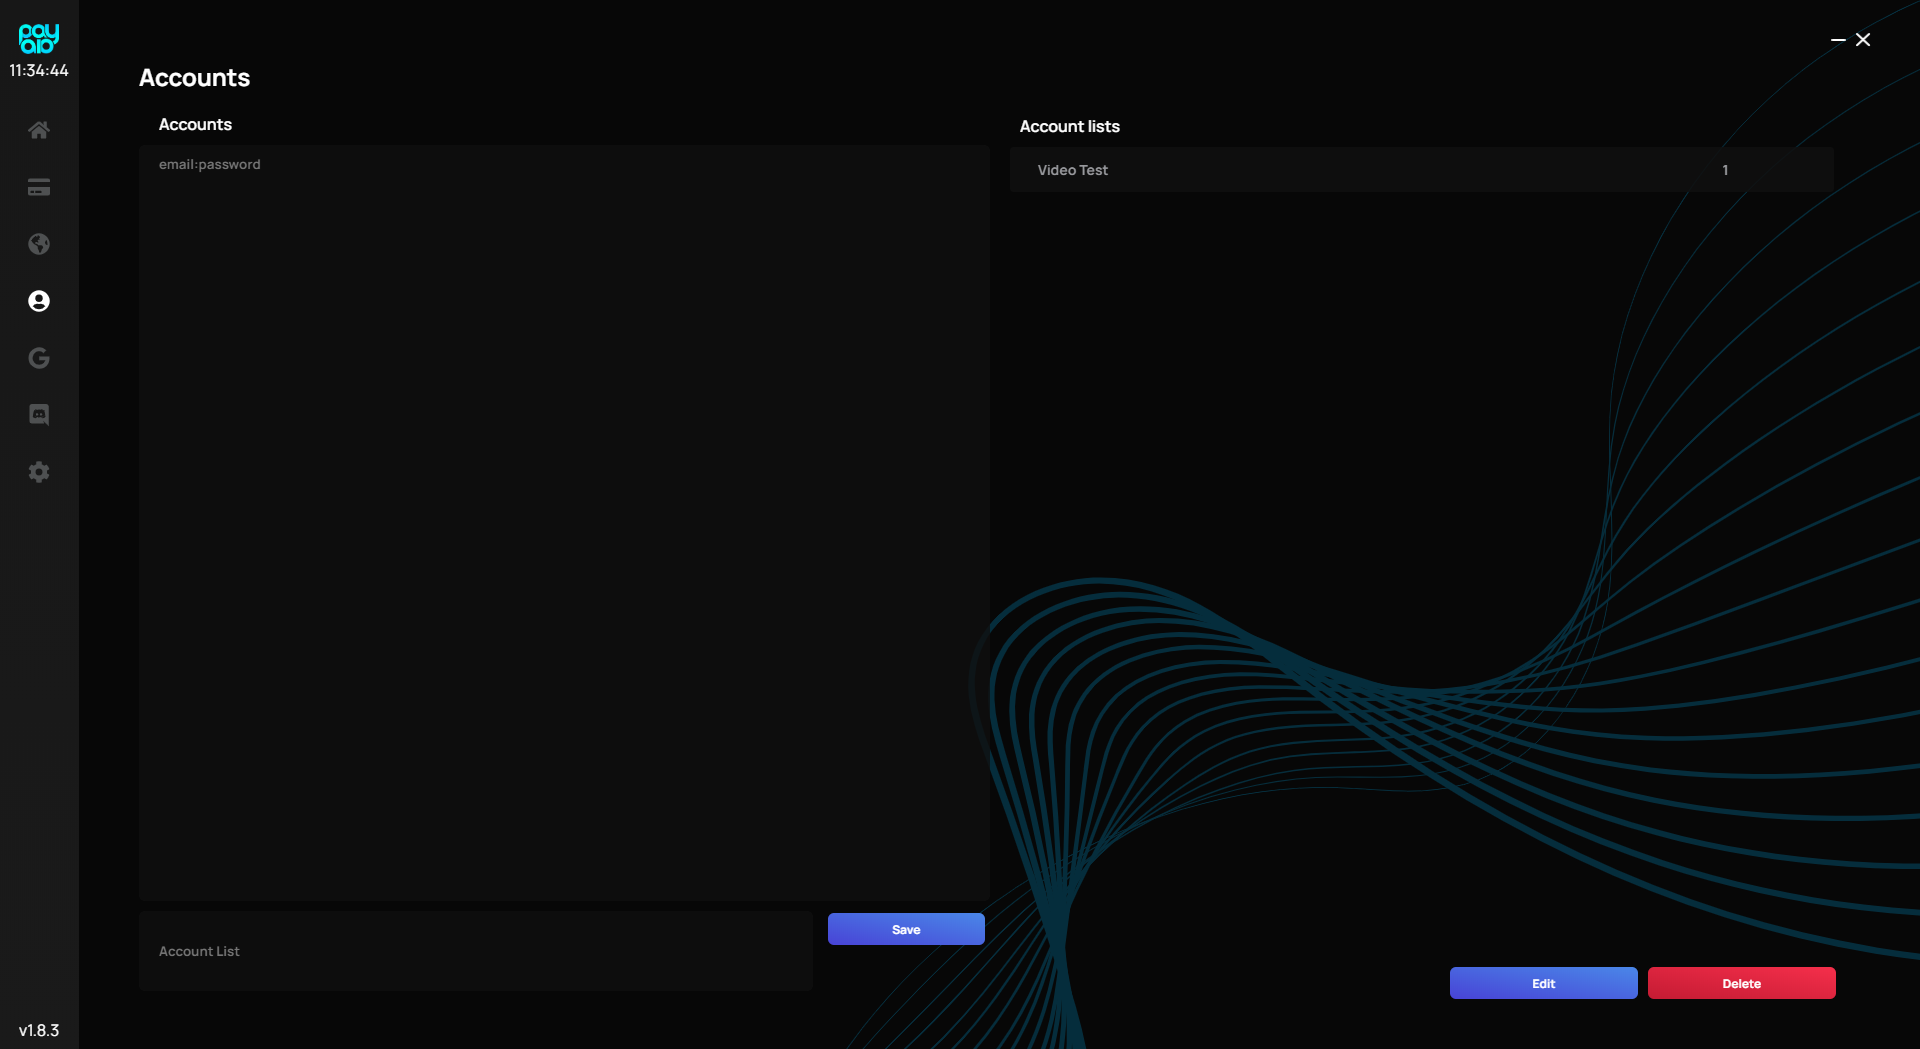The width and height of the screenshot is (1920, 1049).
Task: Click the Account lists heading
Action: [x=1069, y=127]
